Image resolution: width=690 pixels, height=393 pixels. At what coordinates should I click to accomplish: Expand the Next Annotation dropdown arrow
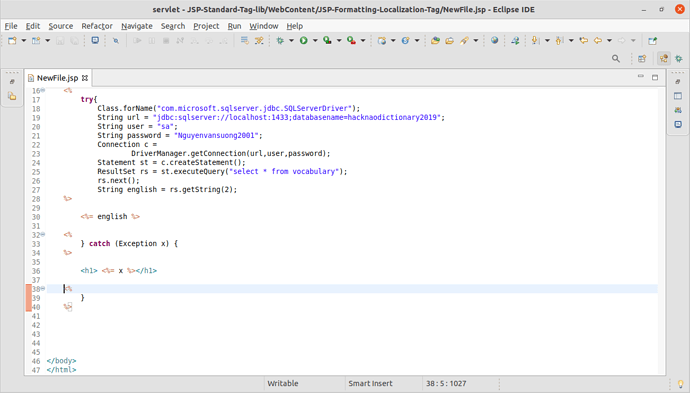(x=547, y=40)
